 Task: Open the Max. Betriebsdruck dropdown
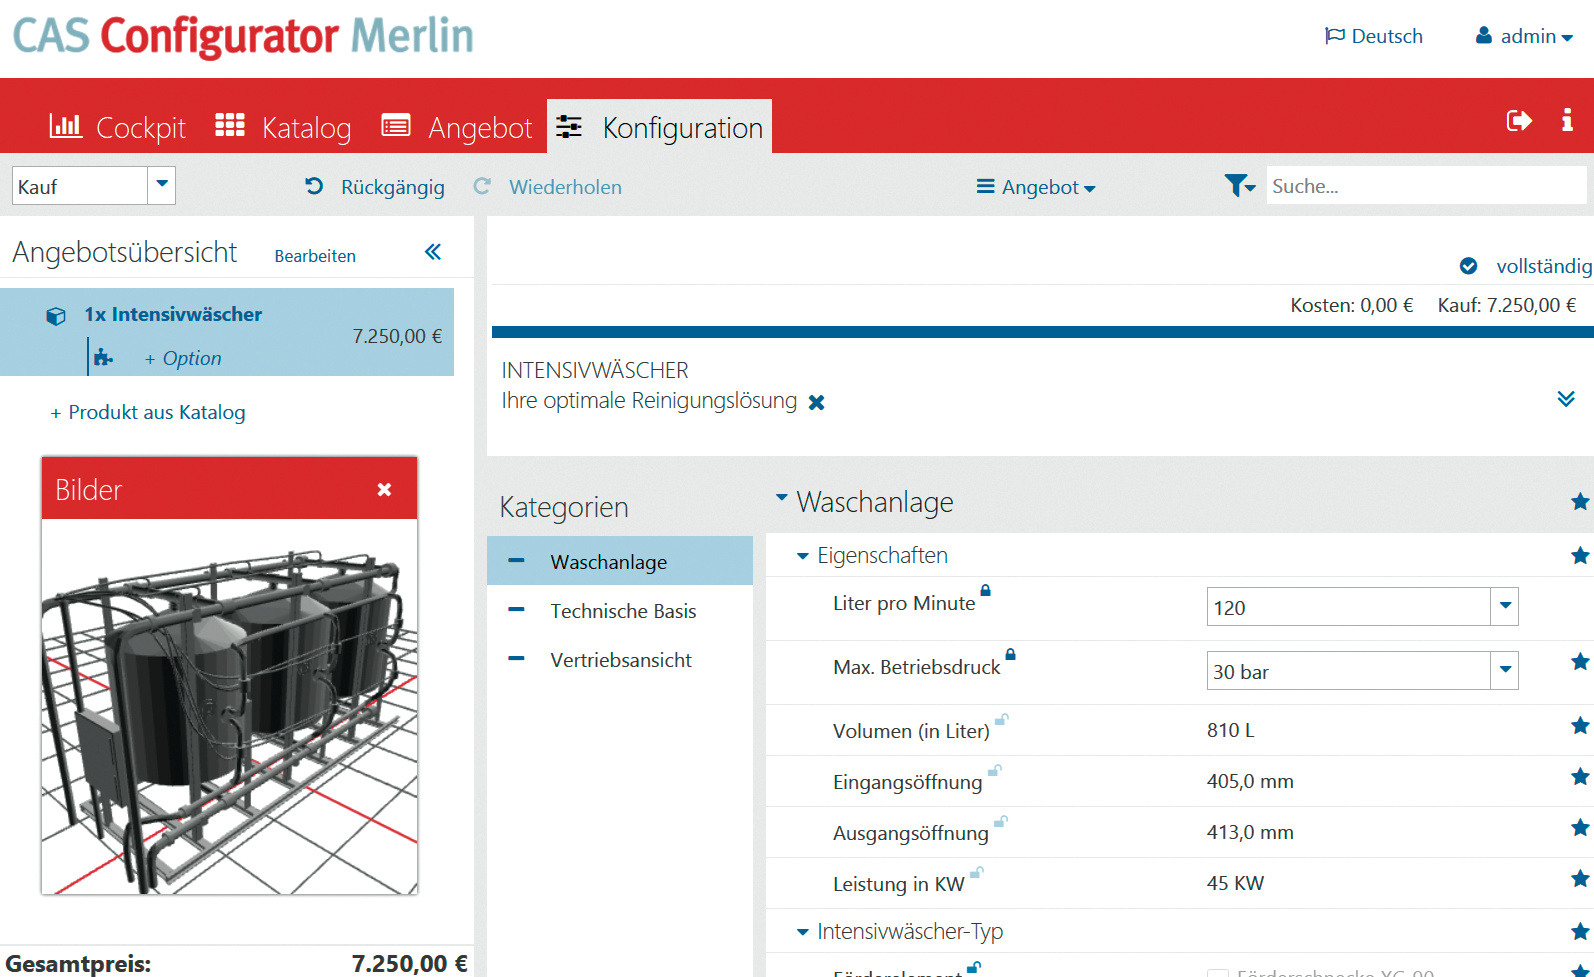point(1504,671)
